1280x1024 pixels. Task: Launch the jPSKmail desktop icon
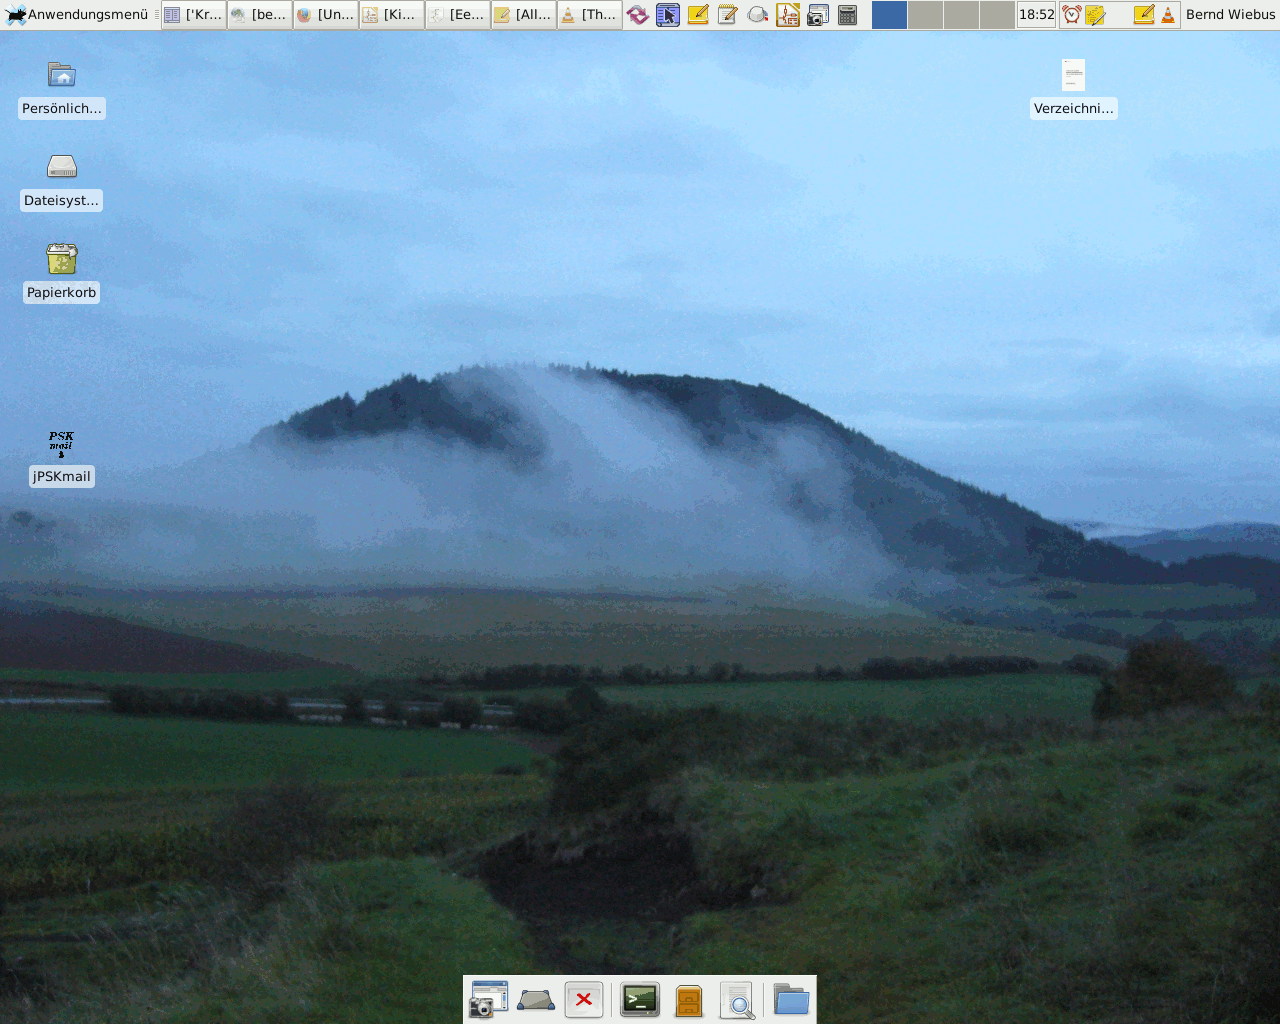pyautogui.click(x=62, y=457)
